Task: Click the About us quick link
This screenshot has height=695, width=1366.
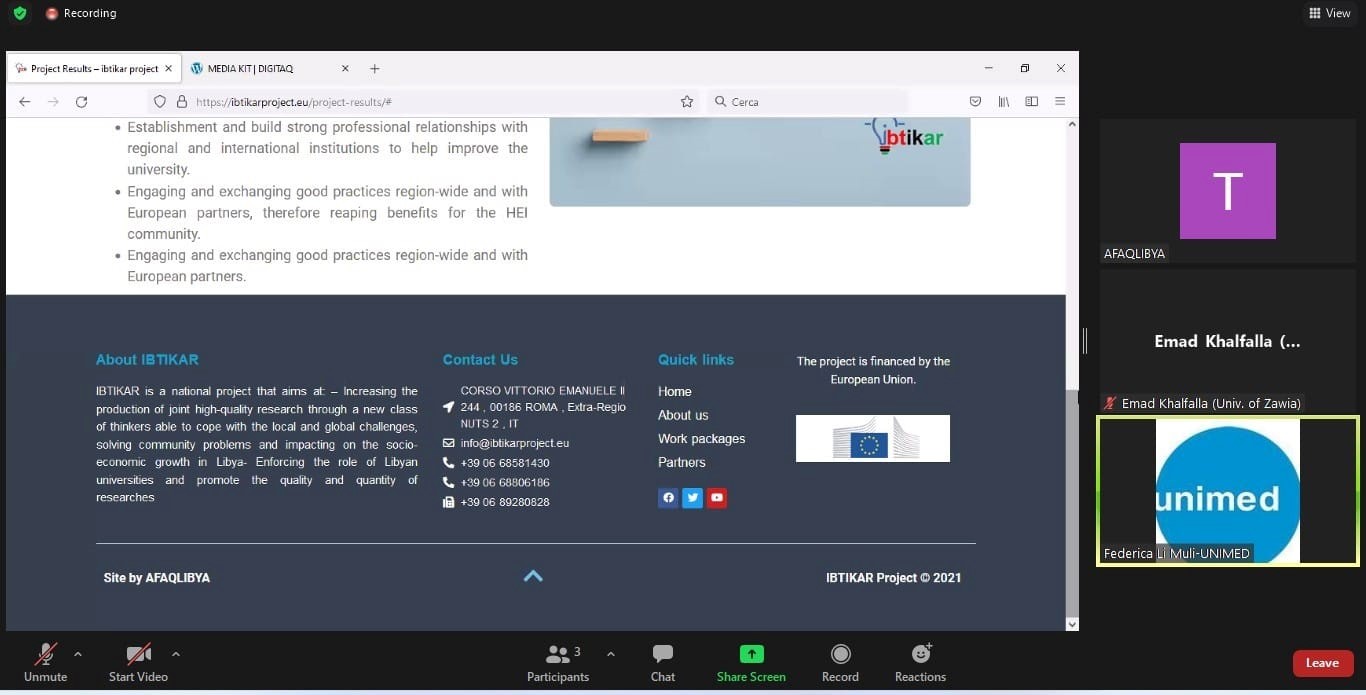Action: pyautogui.click(x=683, y=415)
